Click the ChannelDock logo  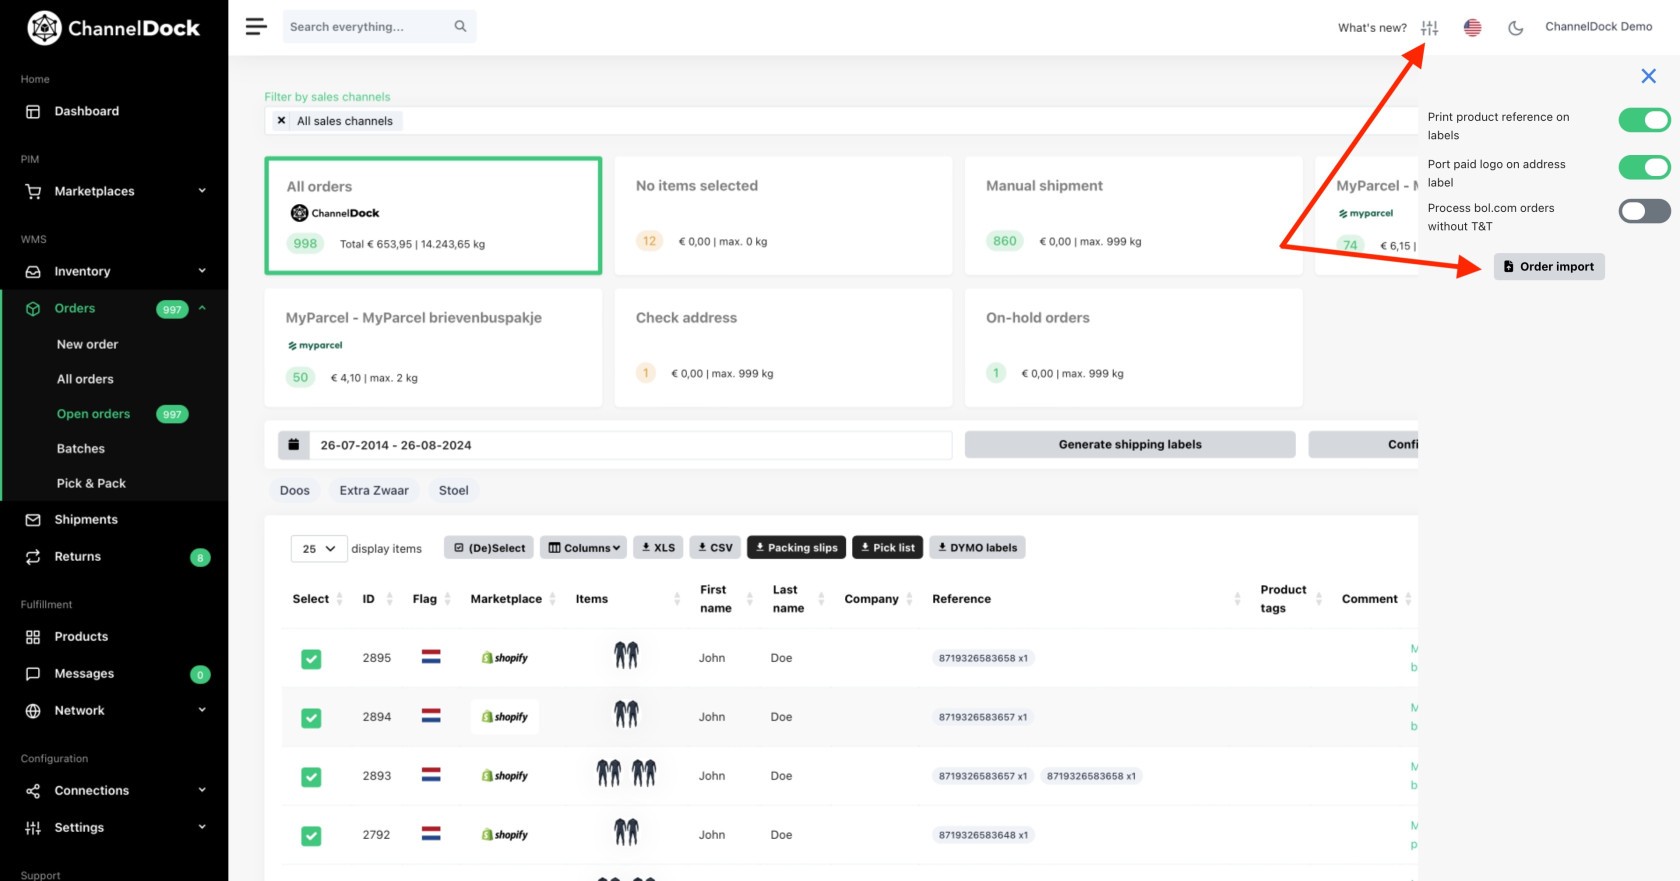click(x=114, y=28)
